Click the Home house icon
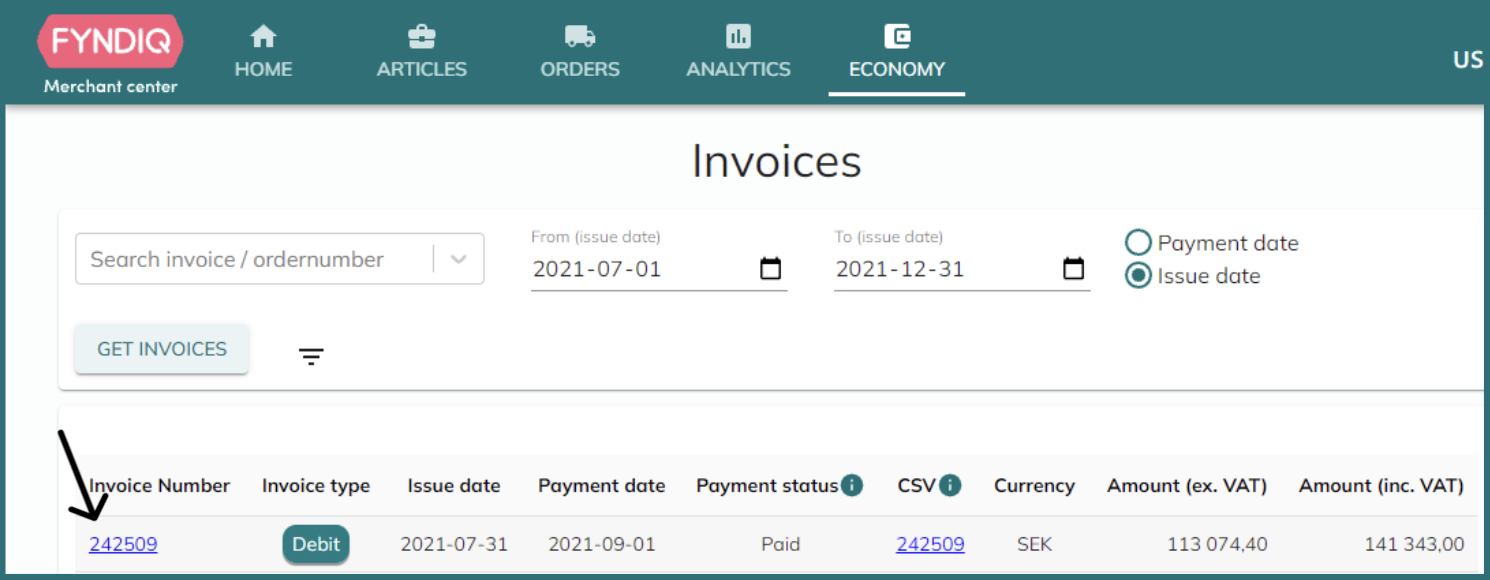 pos(263,37)
